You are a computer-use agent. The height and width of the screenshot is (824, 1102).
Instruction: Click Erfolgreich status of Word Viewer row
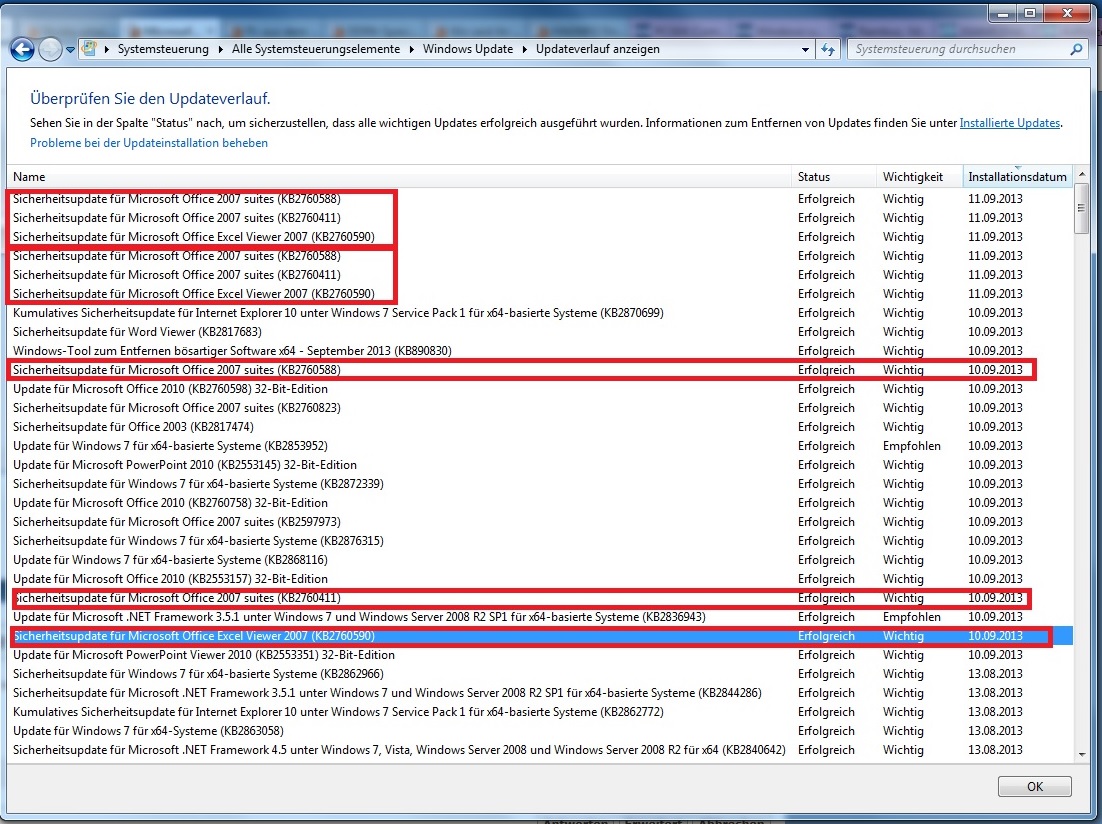point(826,332)
